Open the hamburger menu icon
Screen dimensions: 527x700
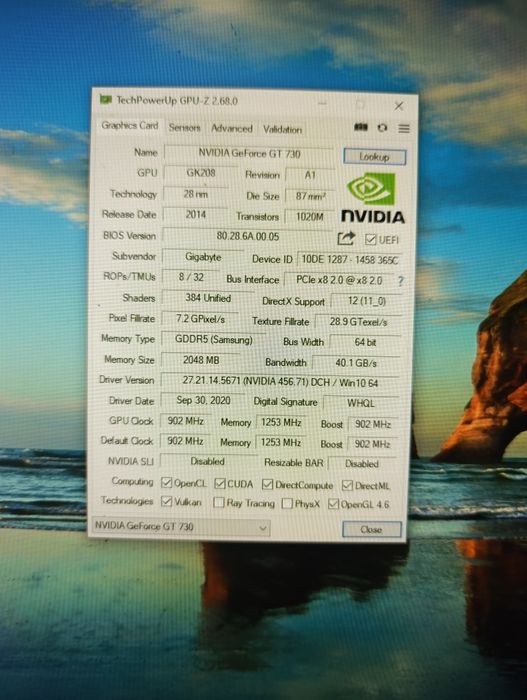pos(404,129)
